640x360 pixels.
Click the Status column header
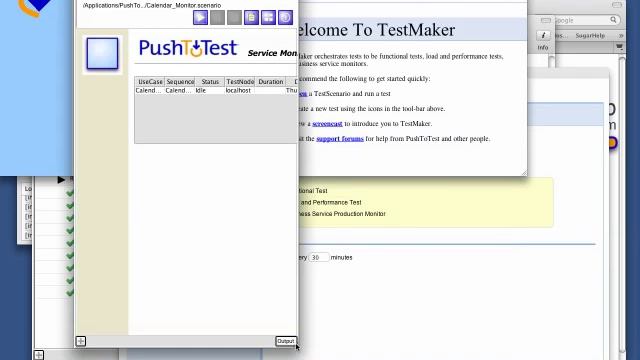tap(210, 82)
